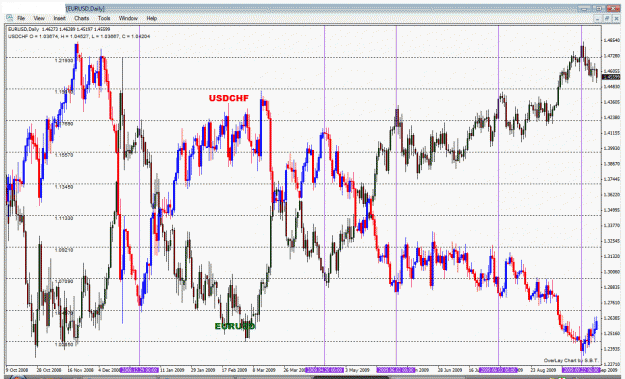Click the 1.37445 price axis value
Screen dimensions: 625x379
point(612,180)
